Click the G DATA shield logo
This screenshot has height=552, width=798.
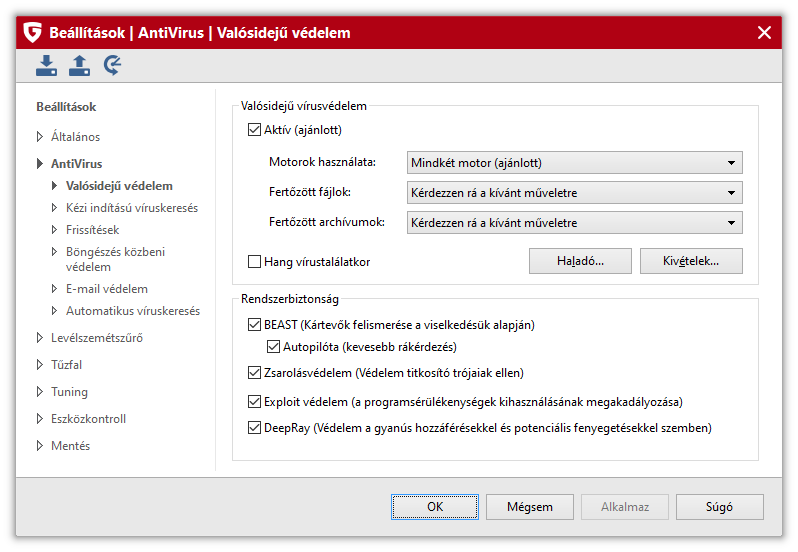33,33
